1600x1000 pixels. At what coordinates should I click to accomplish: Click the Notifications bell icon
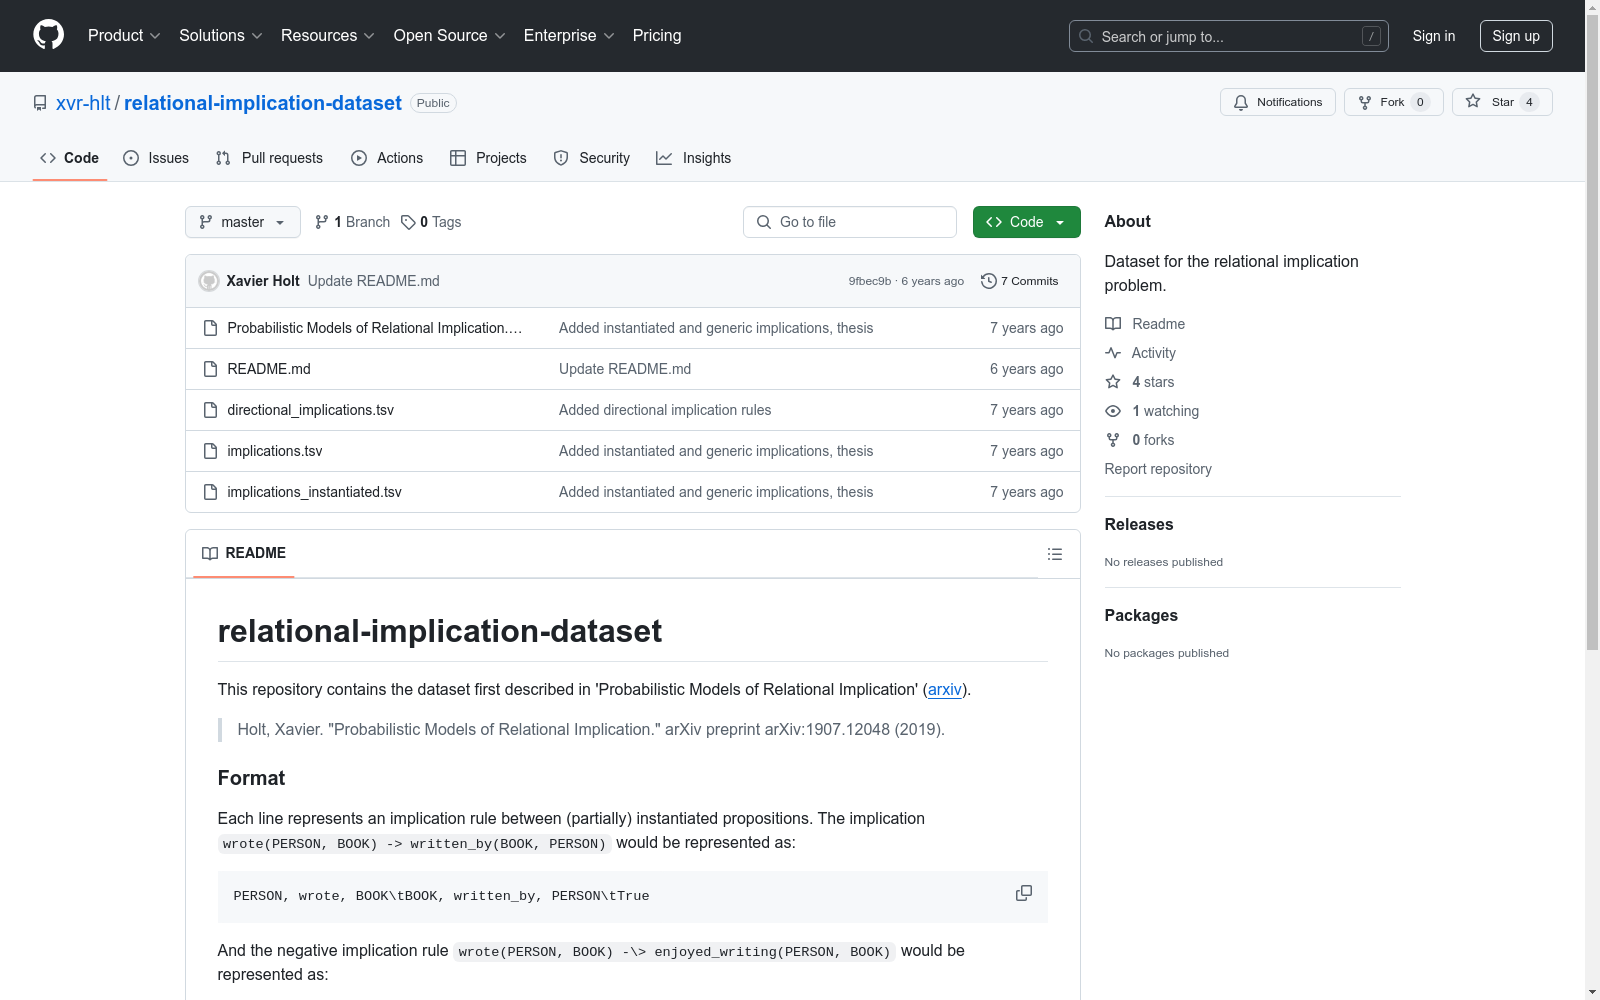tap(1241, 102)
